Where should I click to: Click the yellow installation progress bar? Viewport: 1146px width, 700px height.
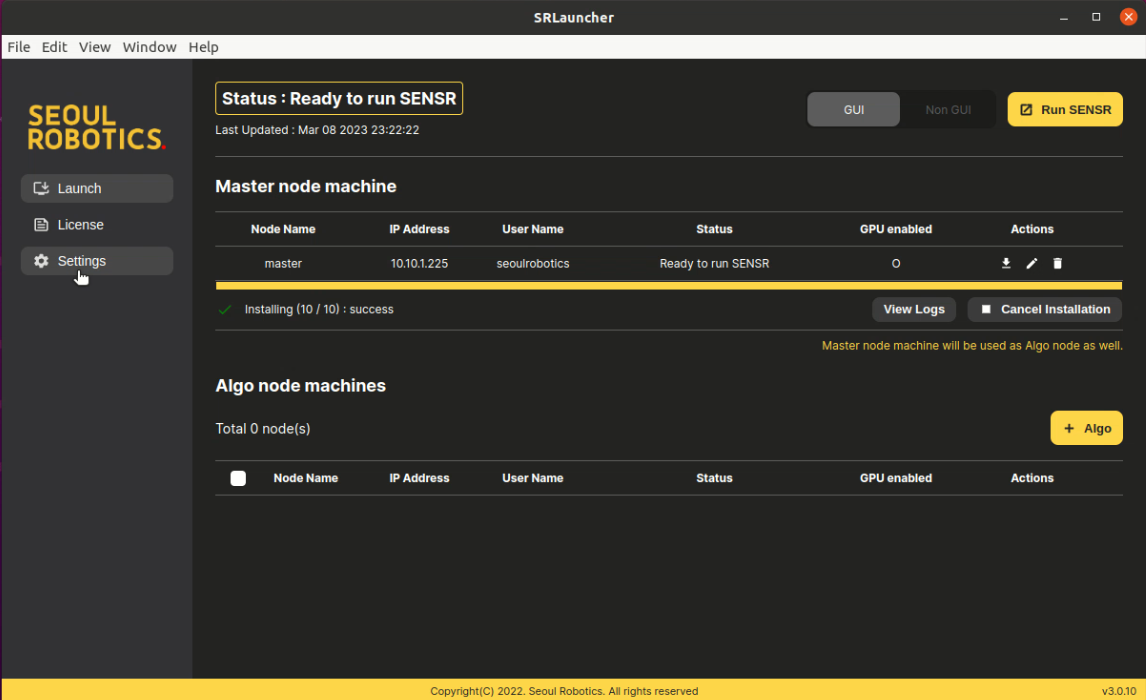click(x=668, y=285)
